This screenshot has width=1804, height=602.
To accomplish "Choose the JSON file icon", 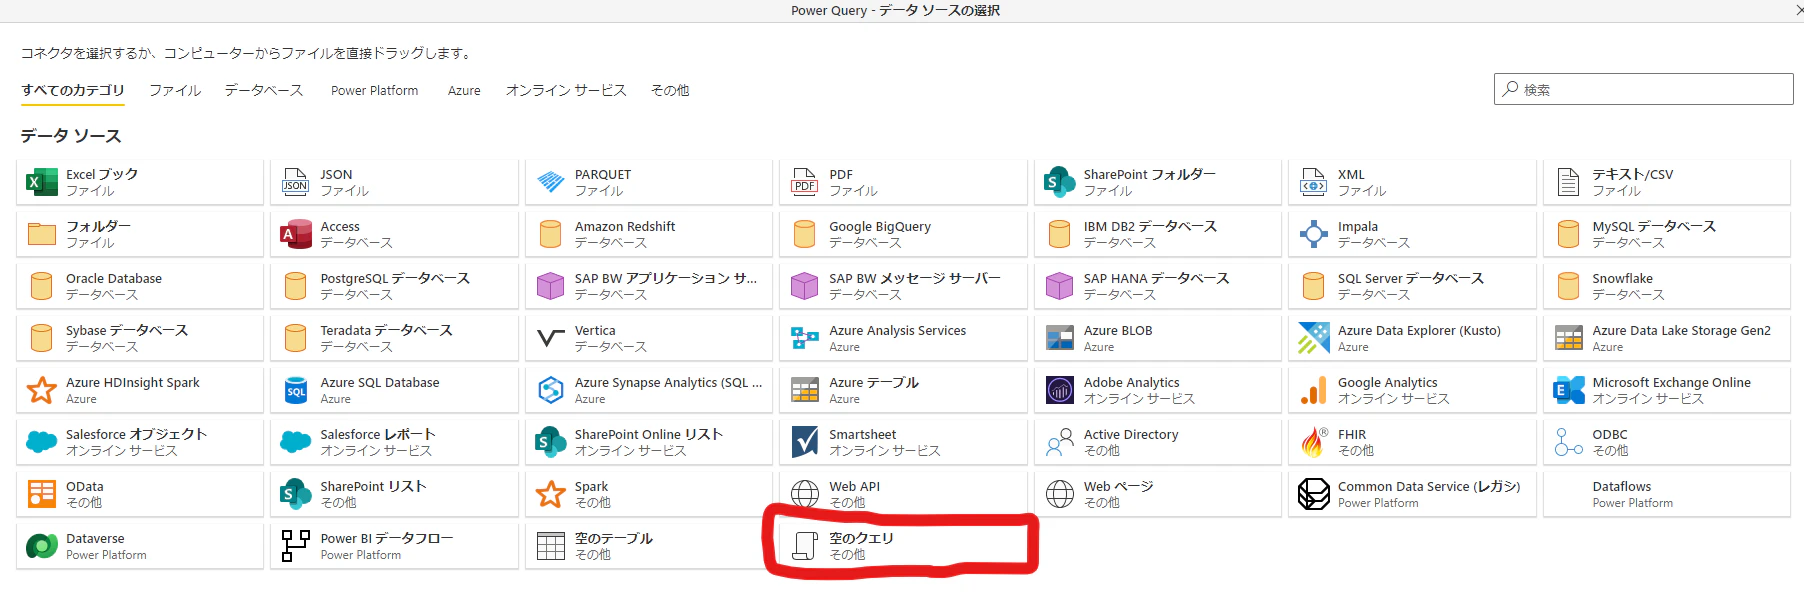I will point(295,182).
